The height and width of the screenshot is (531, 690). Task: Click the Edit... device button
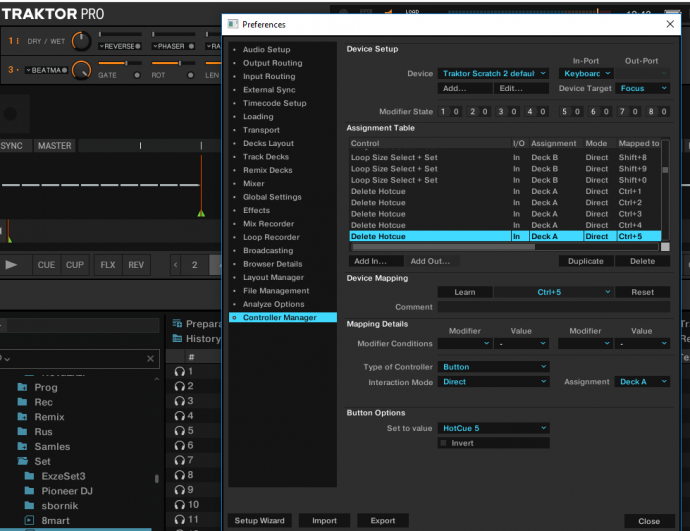tap(521, 88)
